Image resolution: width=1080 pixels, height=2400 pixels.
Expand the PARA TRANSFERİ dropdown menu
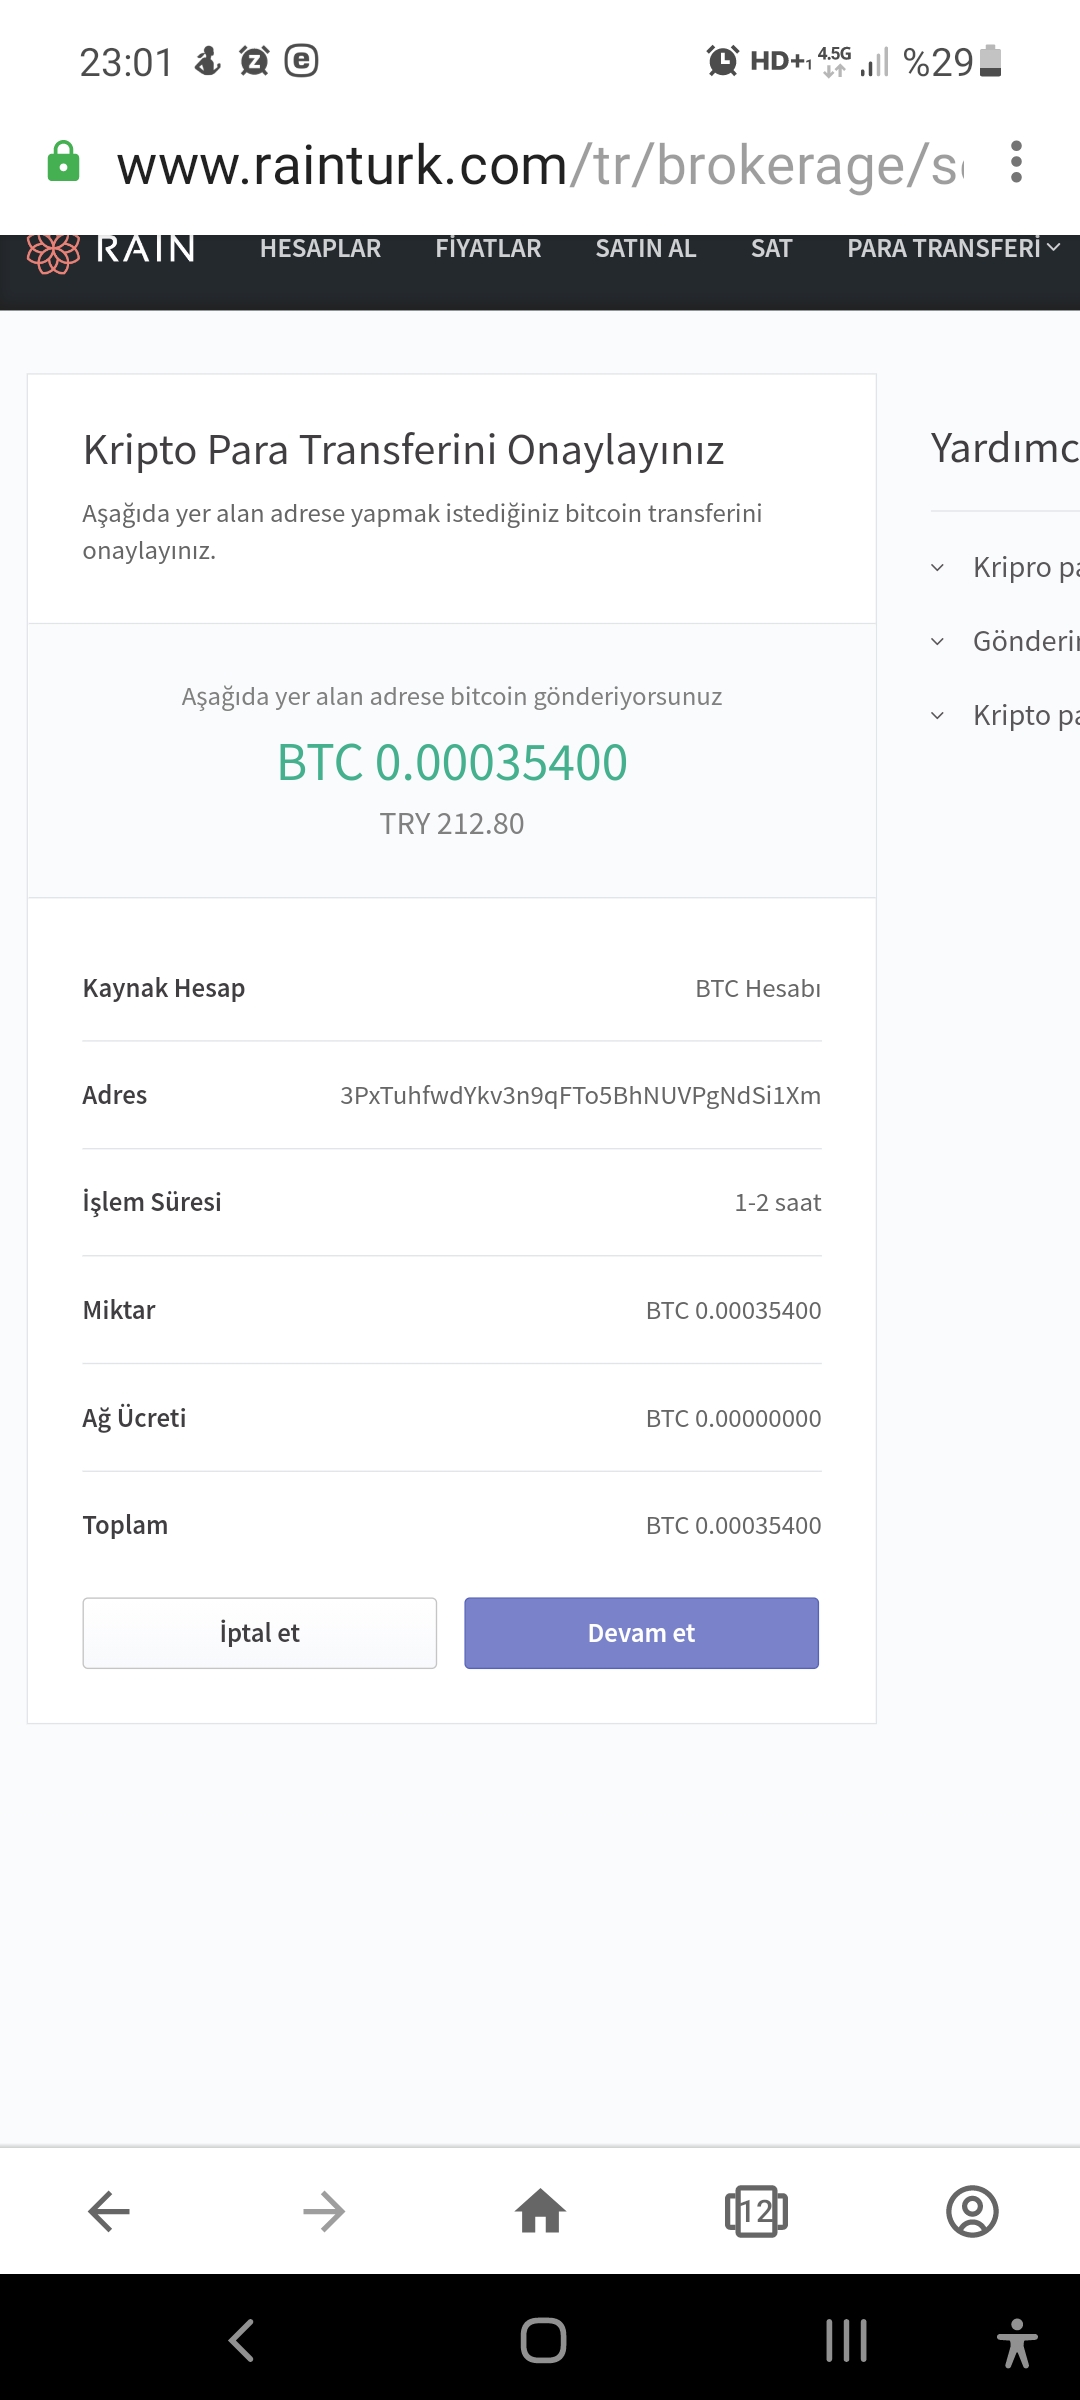coord(954,248)
